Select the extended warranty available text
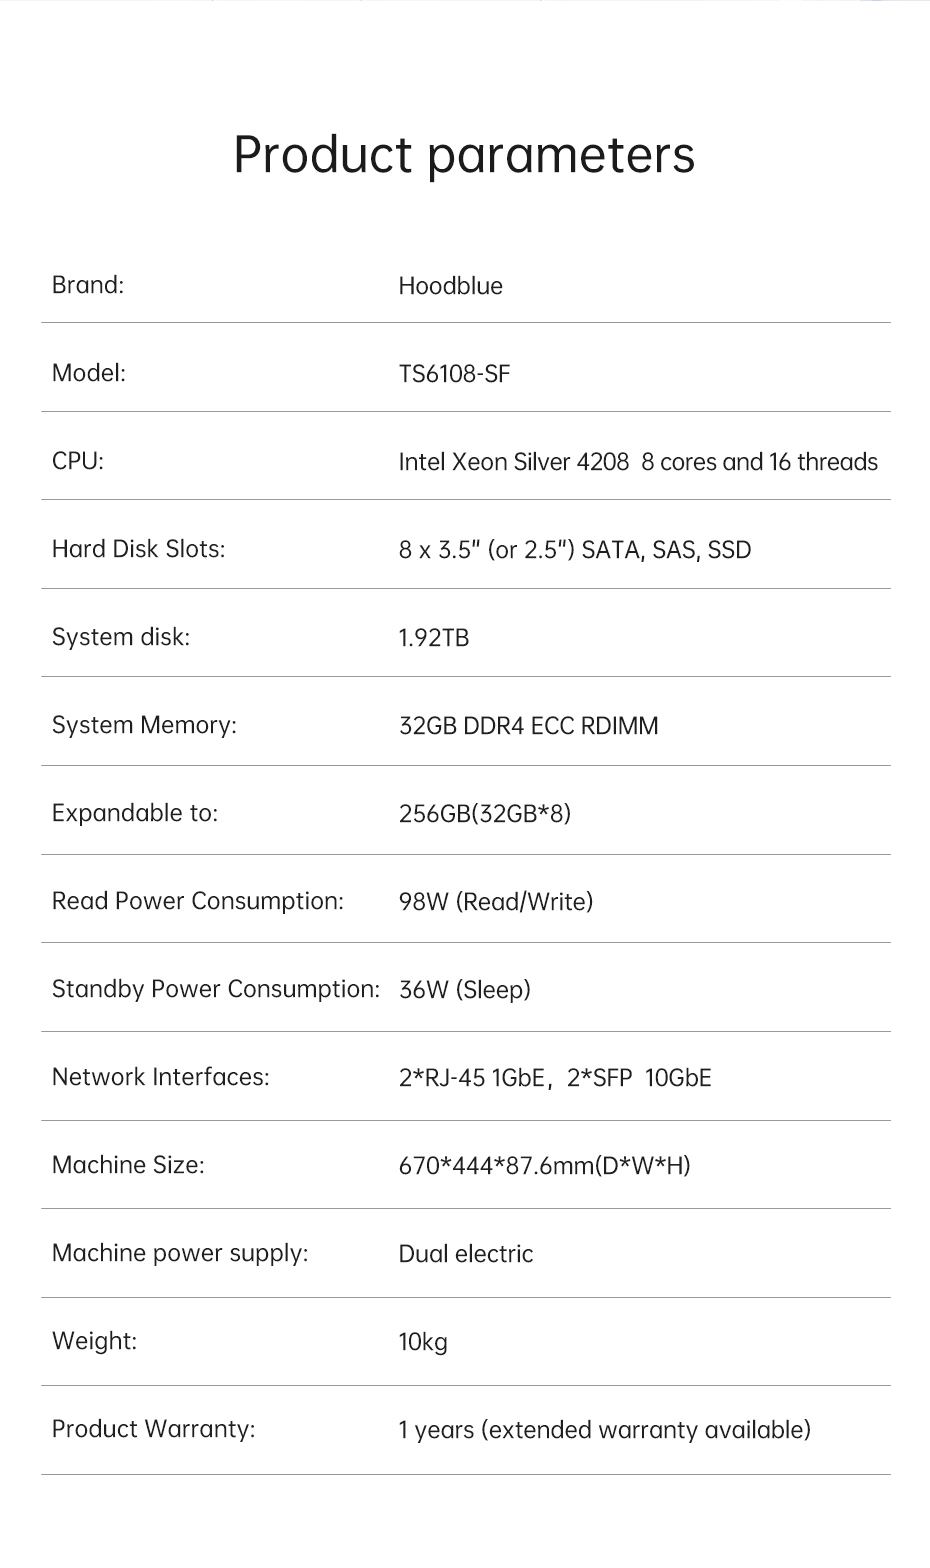The height and width of the screenshot is (1568, 930). click(x=645, y=1430)
